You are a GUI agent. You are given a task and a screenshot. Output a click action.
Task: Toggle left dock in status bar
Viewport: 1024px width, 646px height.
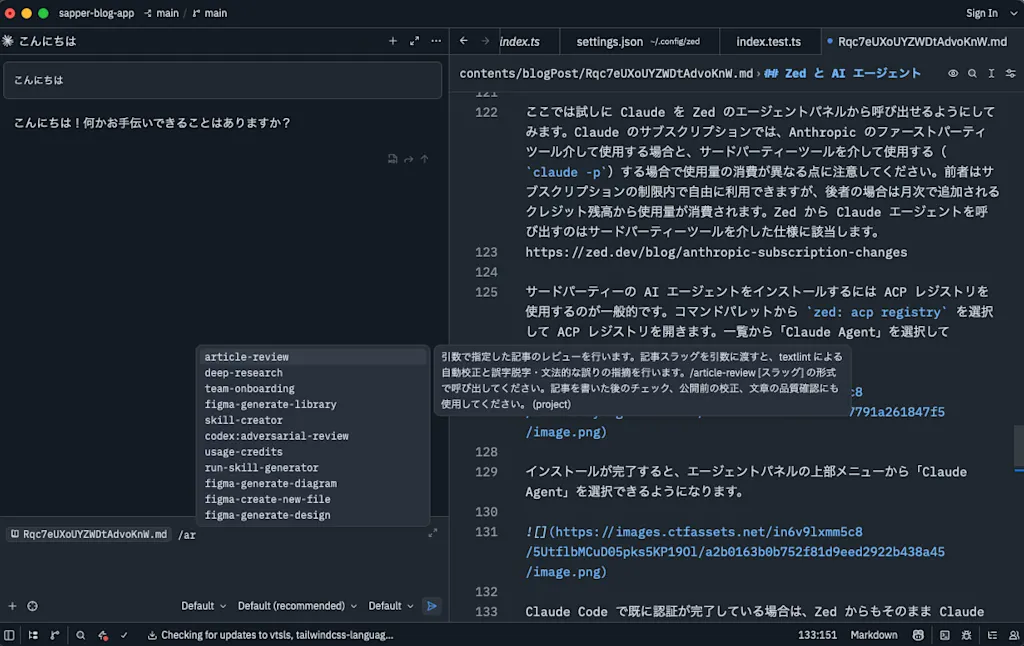(9, 635)
